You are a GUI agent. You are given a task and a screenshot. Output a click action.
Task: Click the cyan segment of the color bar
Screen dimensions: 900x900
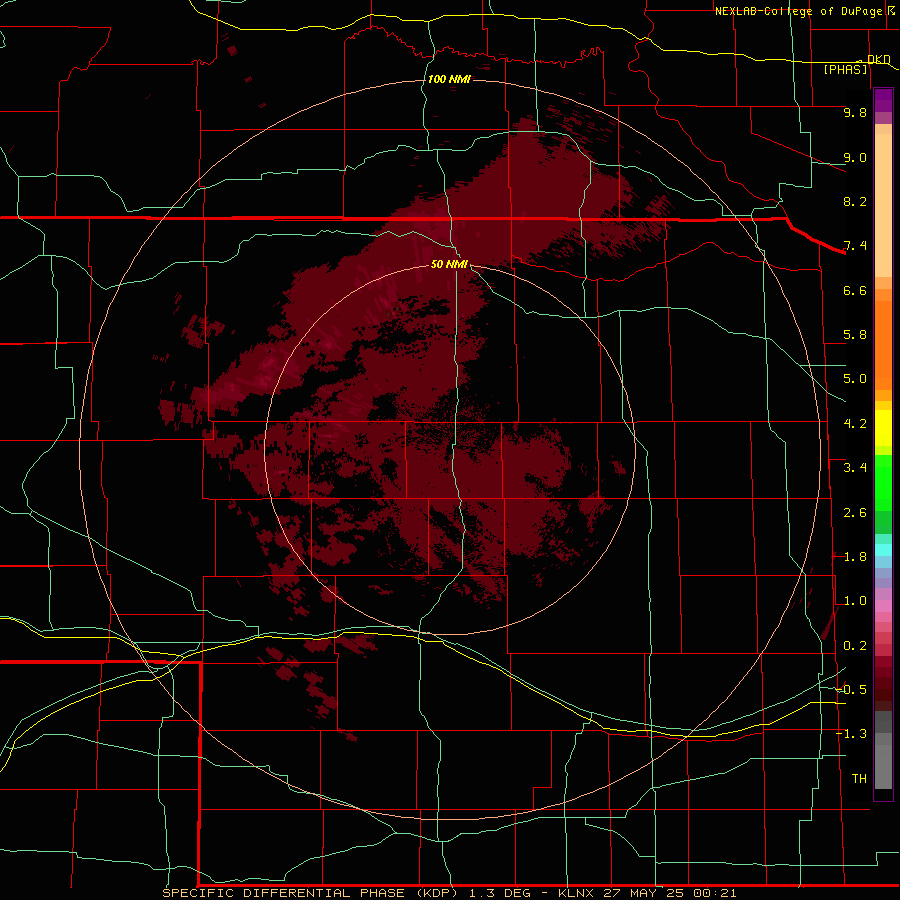pyautogui.click(x=883, y=550)
